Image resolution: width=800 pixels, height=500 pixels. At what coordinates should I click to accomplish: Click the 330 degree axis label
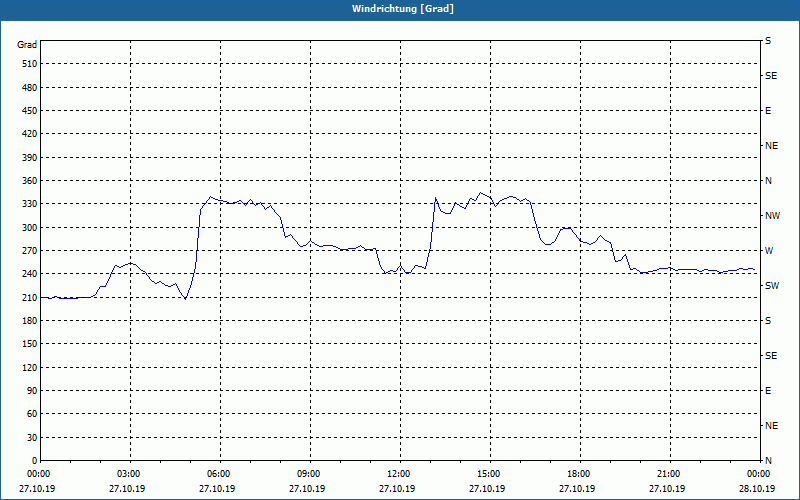pyautogui.click(x=29, y=204)
